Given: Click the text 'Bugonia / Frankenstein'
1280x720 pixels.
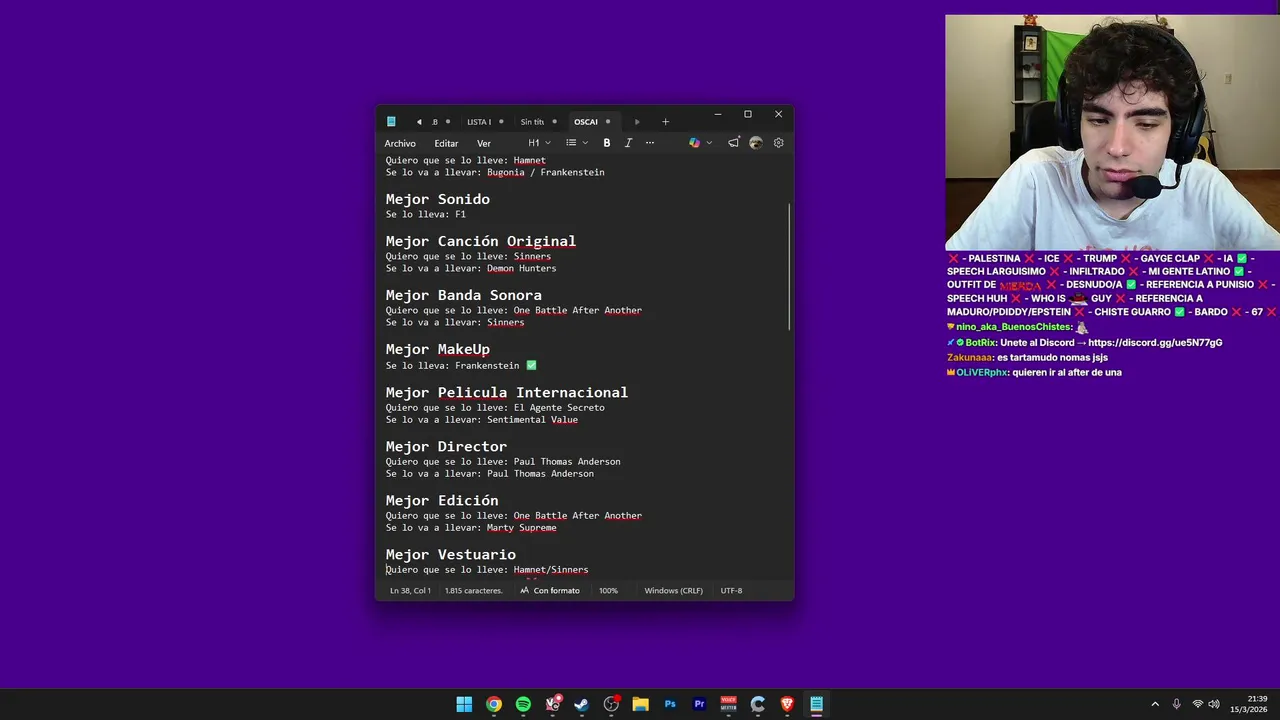Looking at the screenshot, I should [546, 172].
